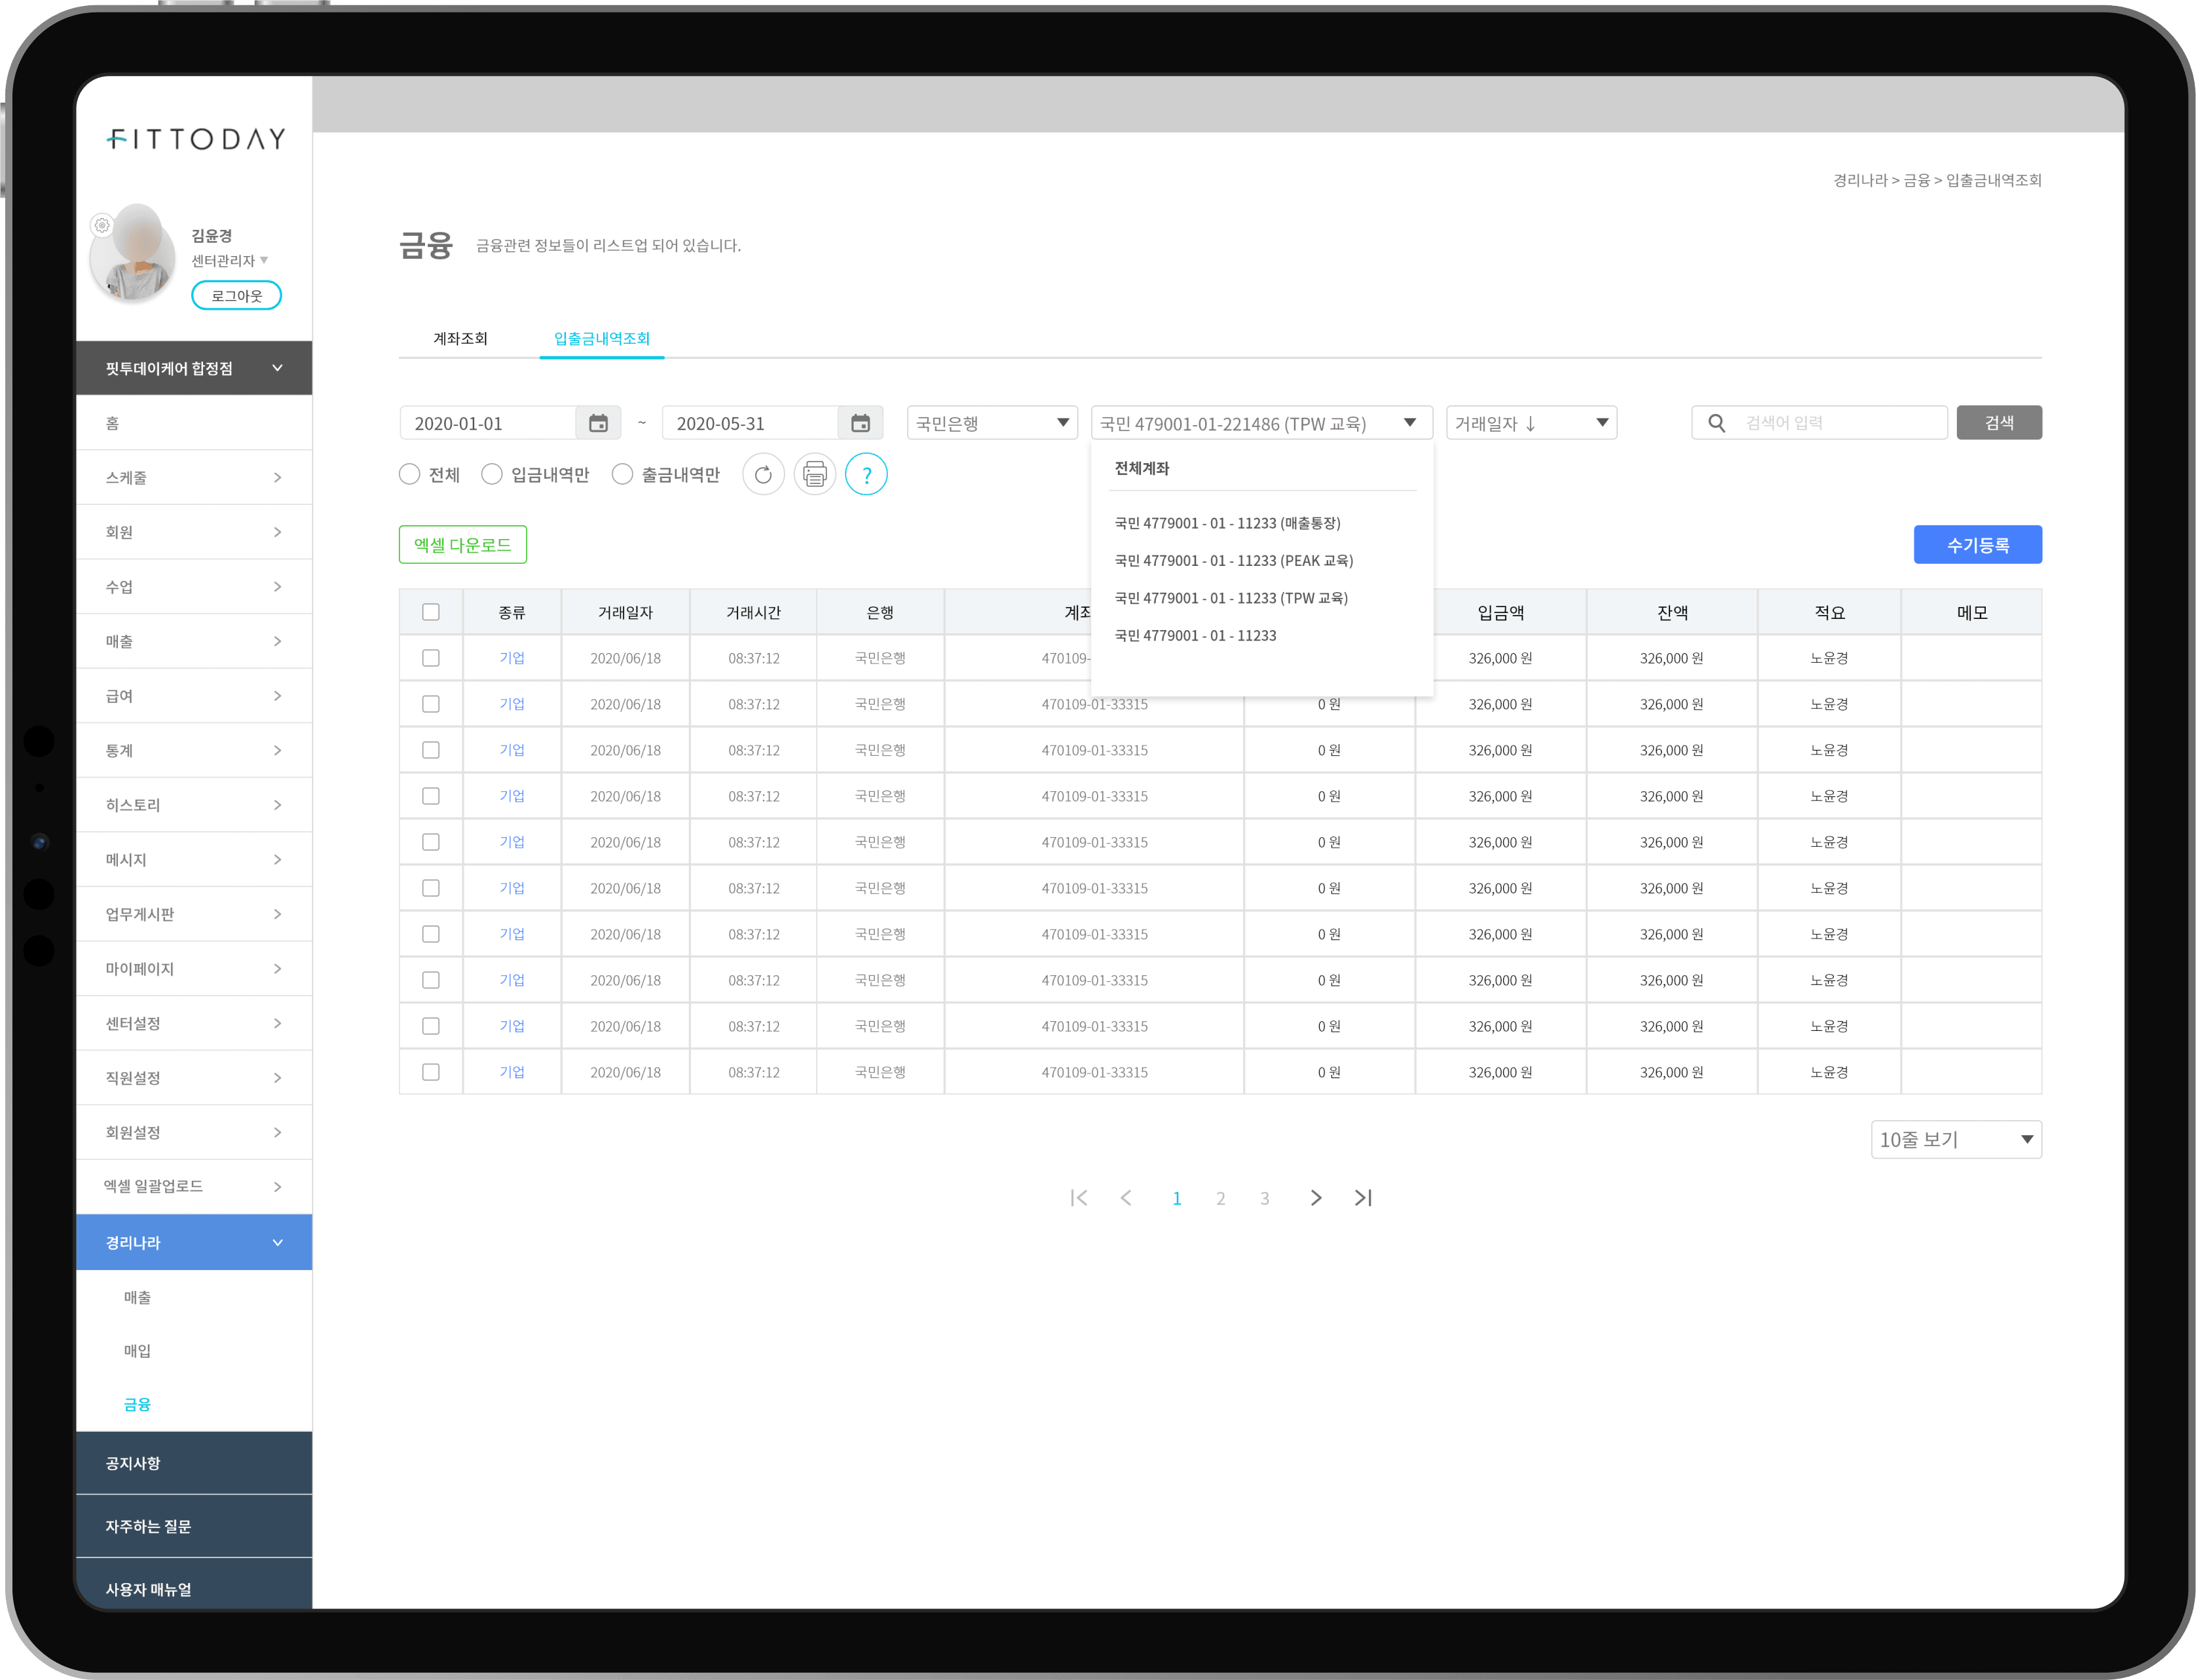Choose account option labeled 매출통장
The image size is (2196, 1680).
coord(1228,523)
